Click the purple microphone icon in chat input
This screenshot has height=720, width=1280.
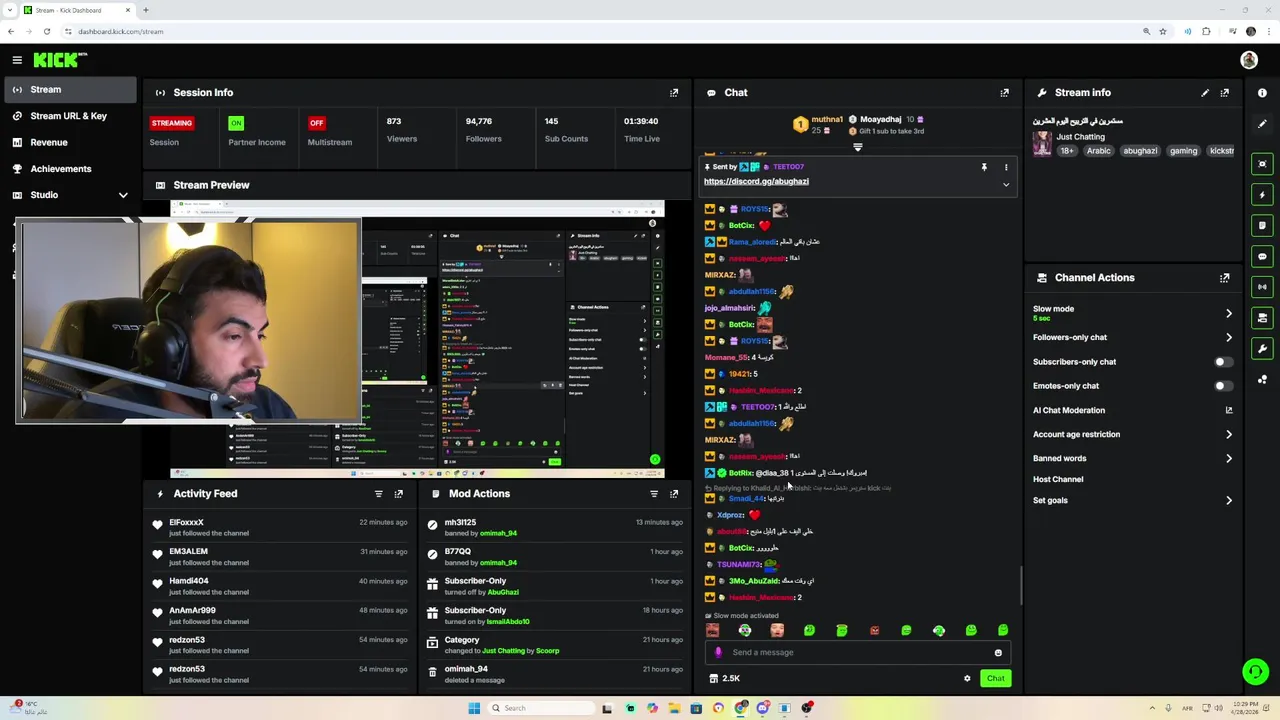click(718, 653)
